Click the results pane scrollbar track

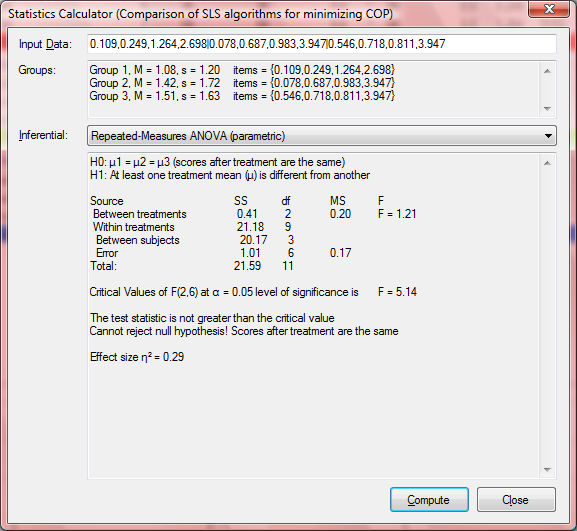pyautogui.click(x=547, y=316)
